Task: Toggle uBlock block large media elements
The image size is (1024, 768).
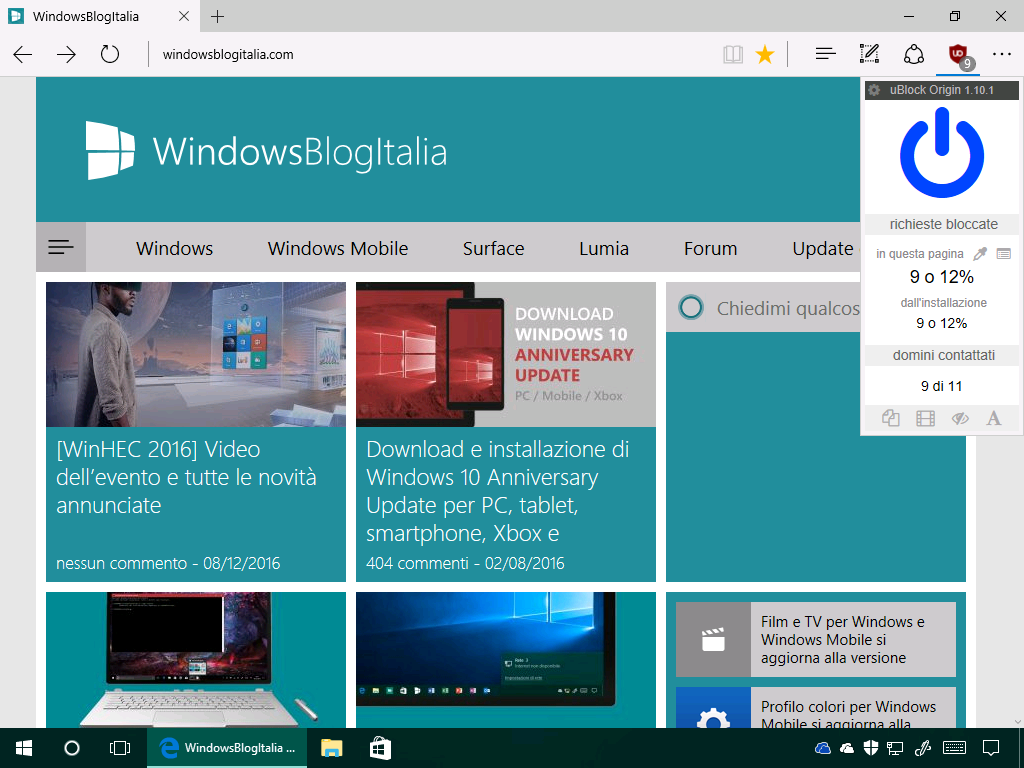Action: pos(925,418)
